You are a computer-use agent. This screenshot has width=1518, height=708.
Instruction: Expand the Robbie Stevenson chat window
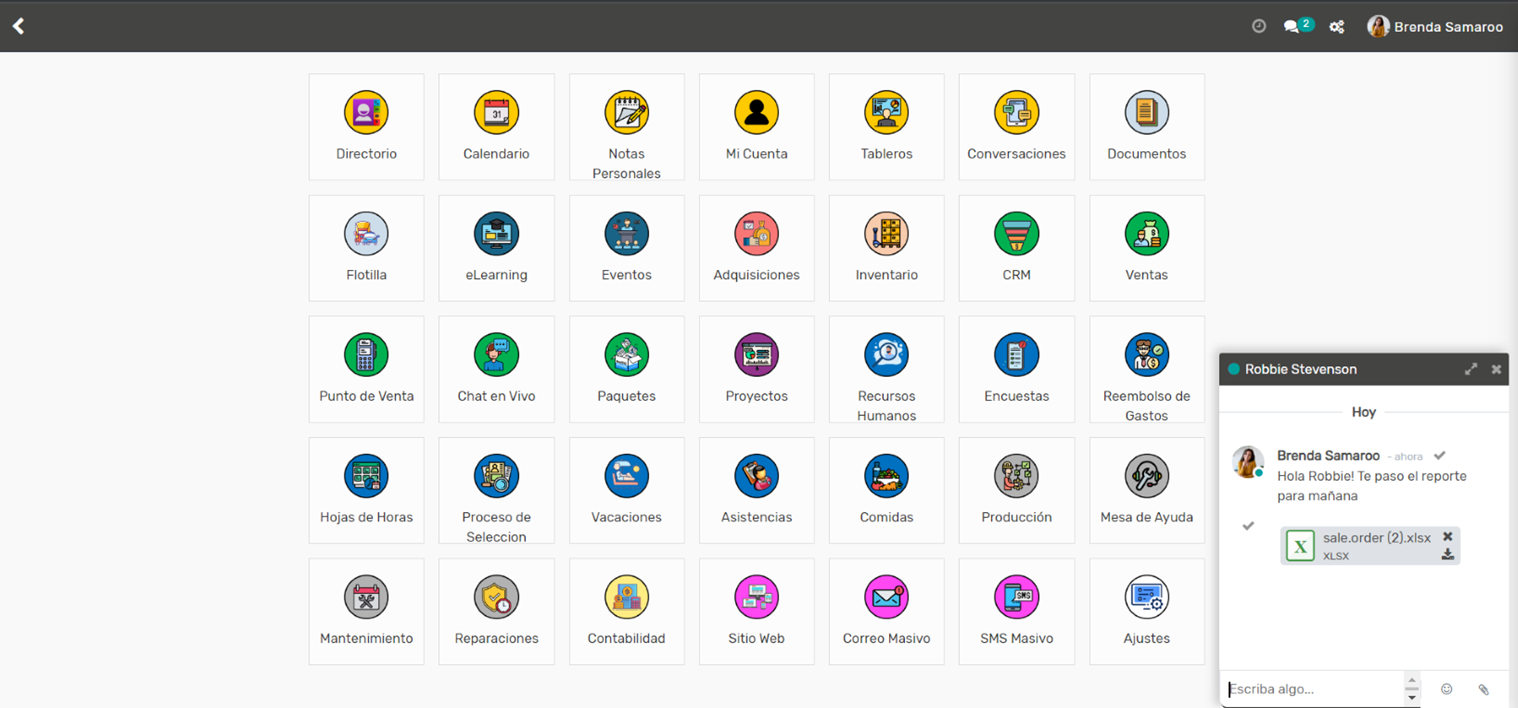pos(1470,369)
